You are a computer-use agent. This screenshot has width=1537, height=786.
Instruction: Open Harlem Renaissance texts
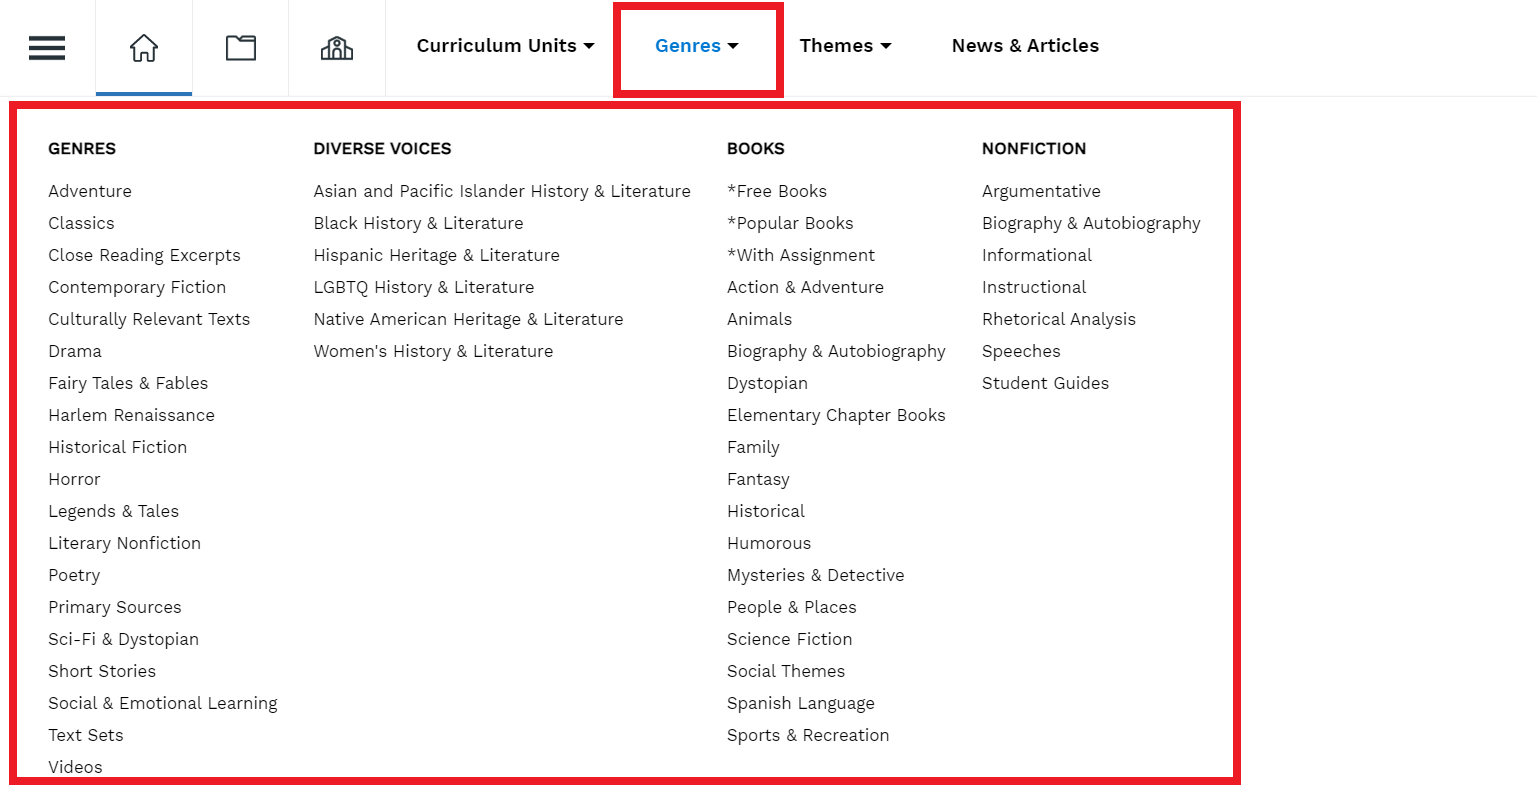[131, 415]
